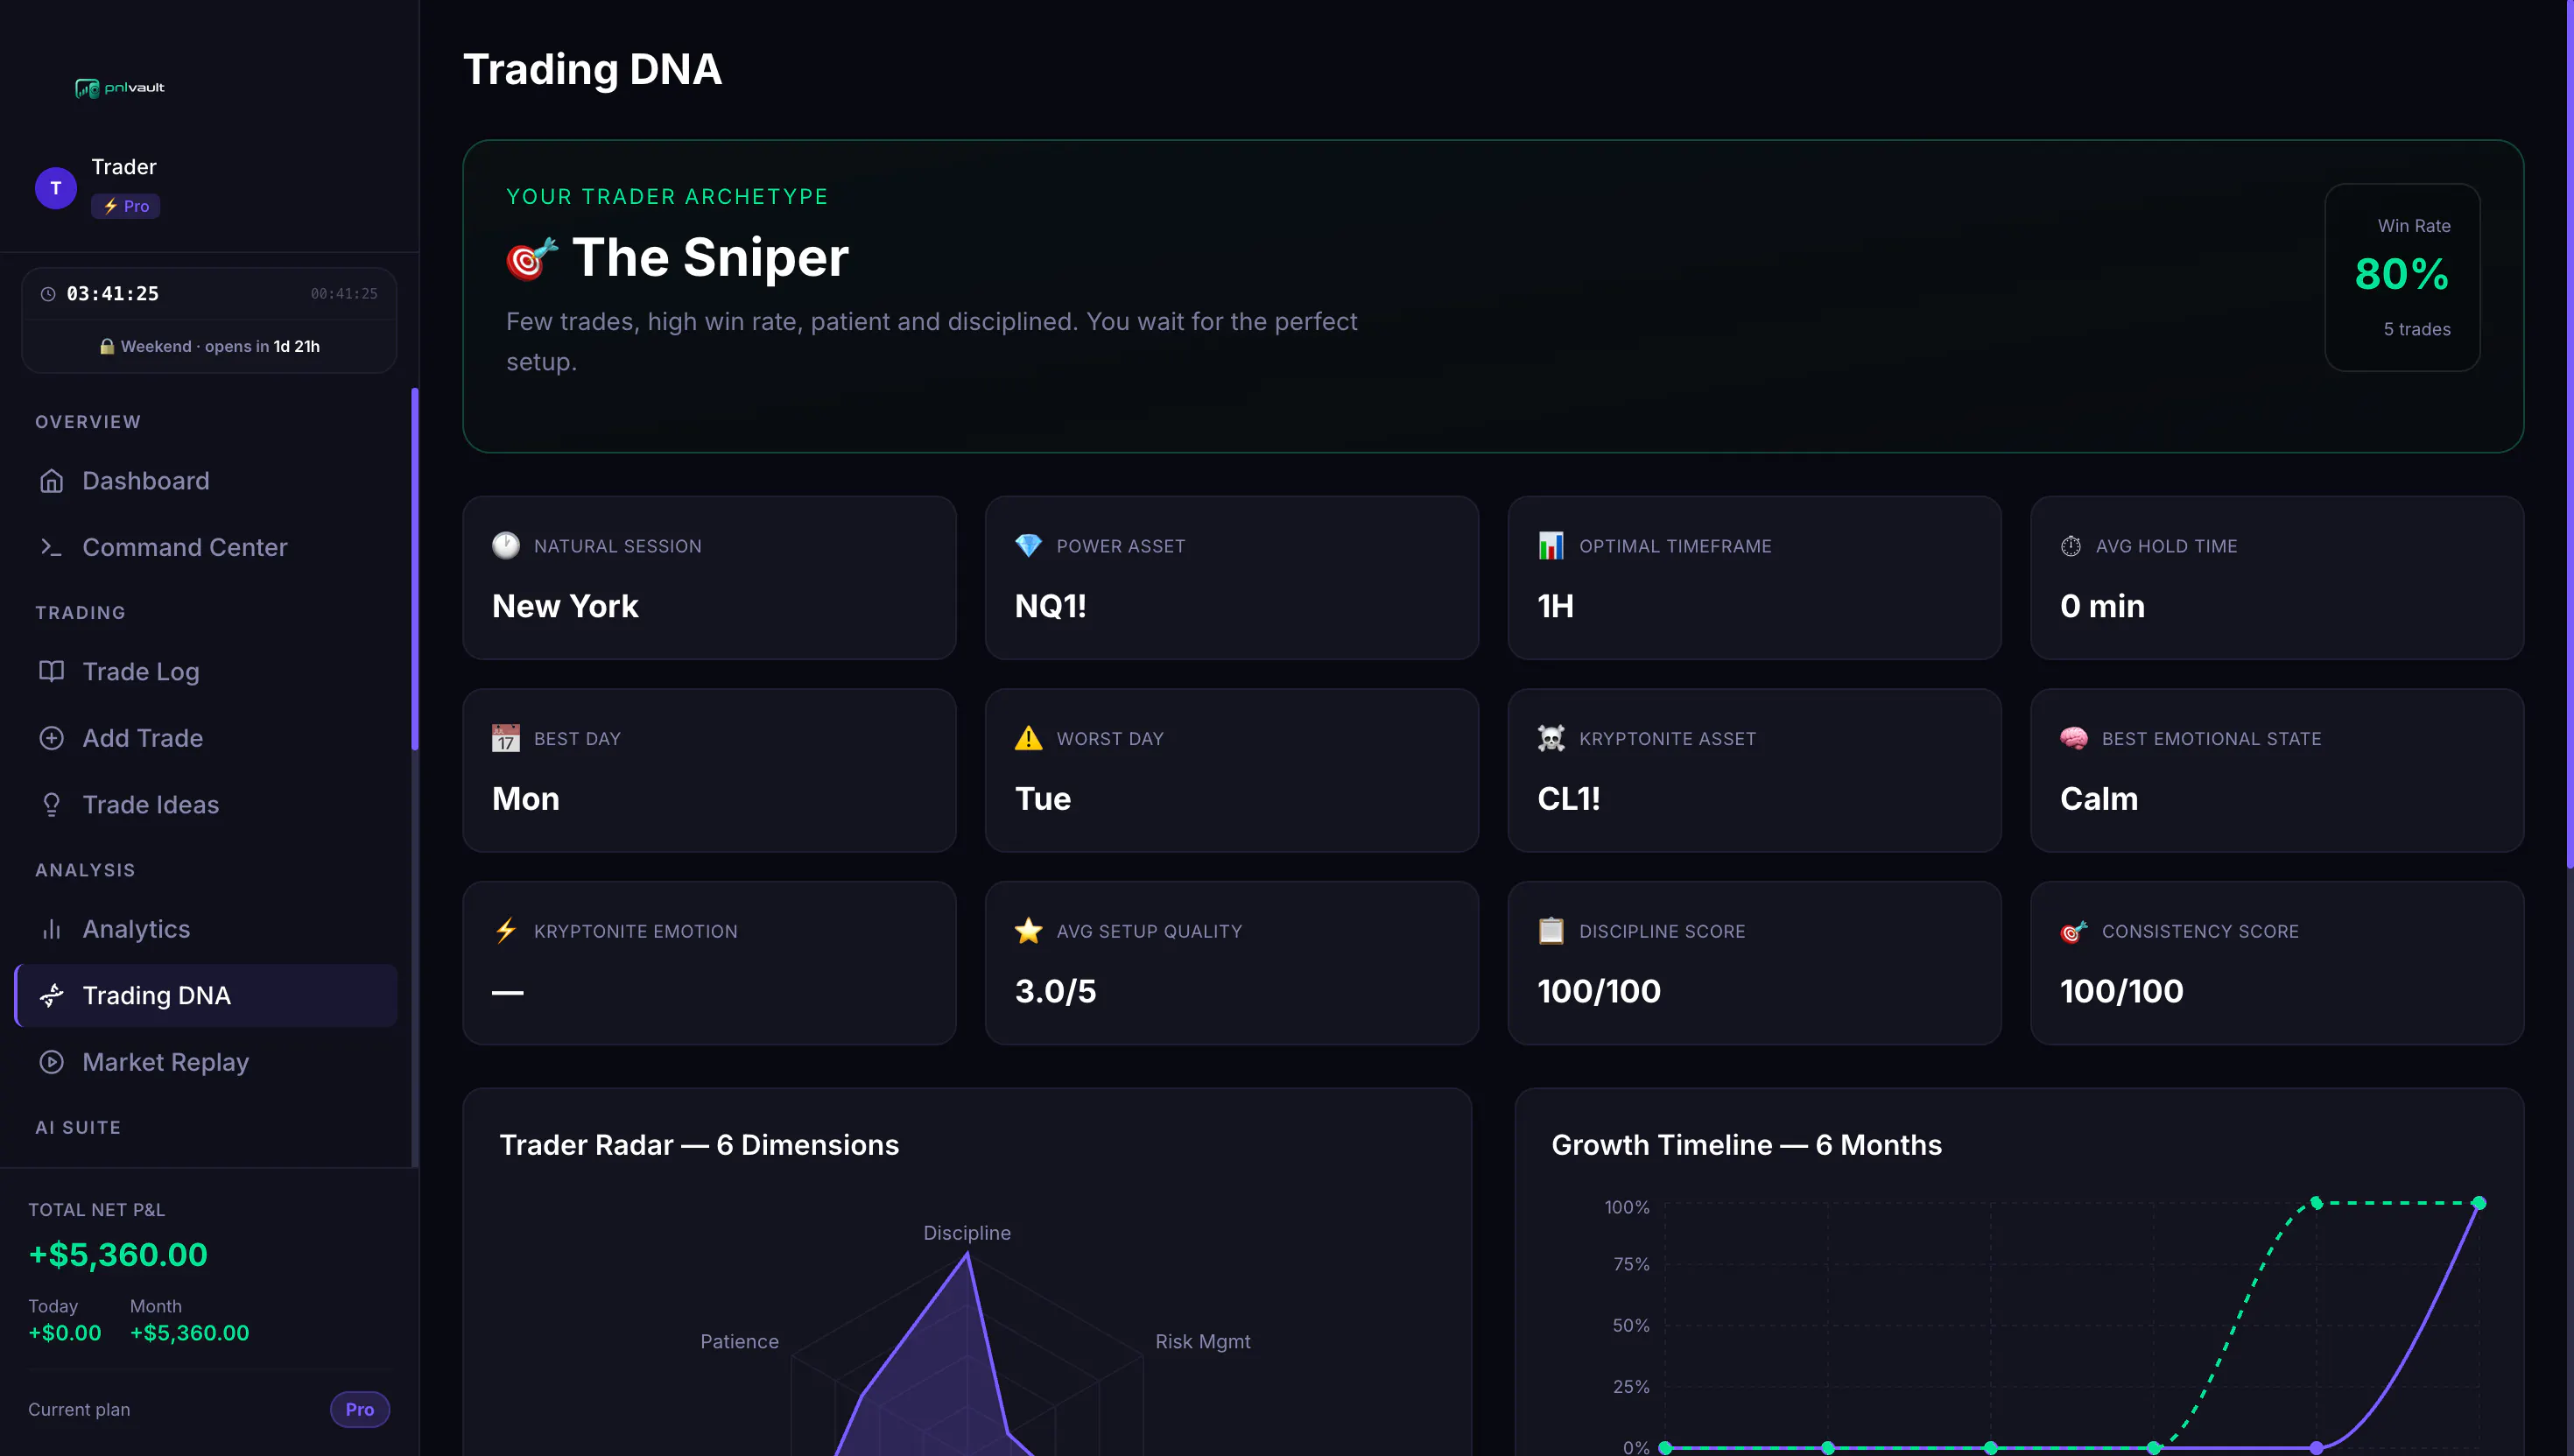Screen dimensions: 2574x1456
Task: Click the Win Rate 80% card
Action: pyautogui.click(x=2402, y=277)
